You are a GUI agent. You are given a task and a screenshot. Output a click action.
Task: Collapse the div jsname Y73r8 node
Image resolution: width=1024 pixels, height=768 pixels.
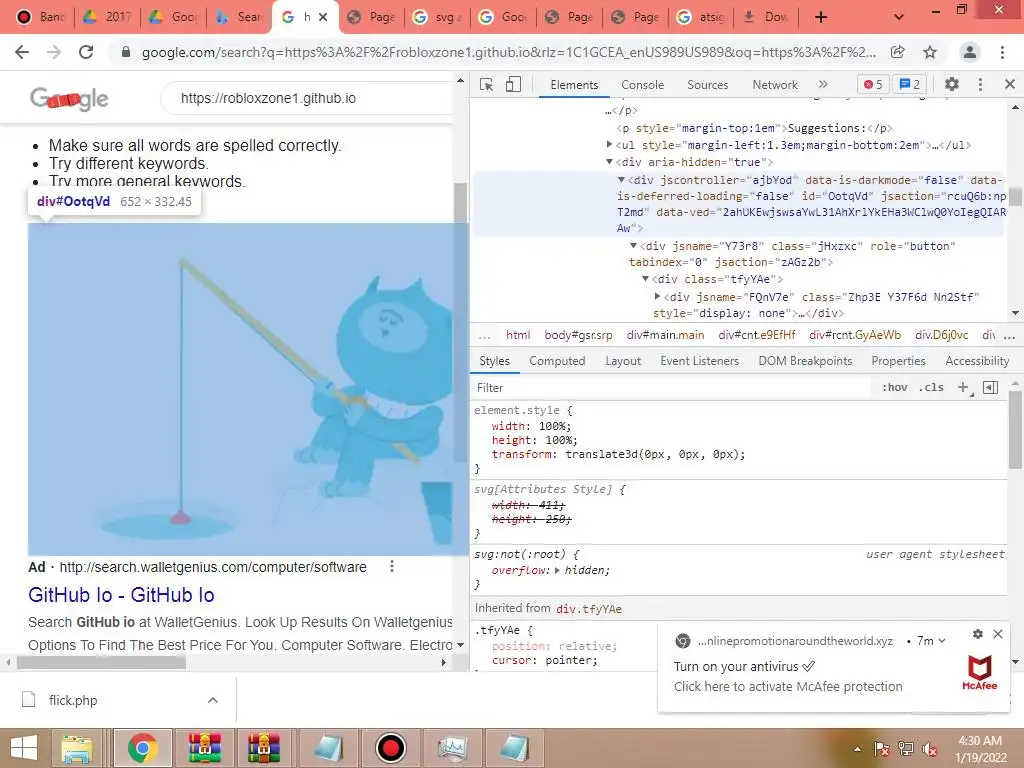tap(633, 246)
